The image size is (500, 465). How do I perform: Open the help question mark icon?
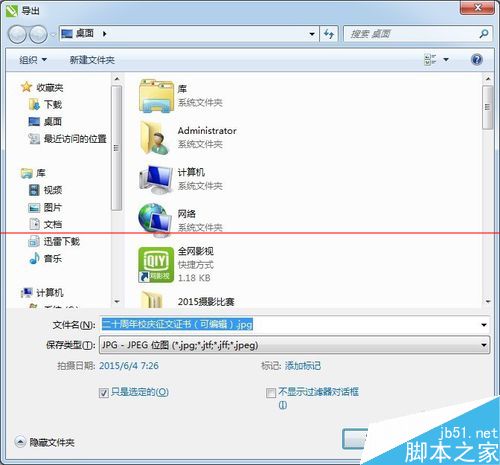(x=477, y=60)
